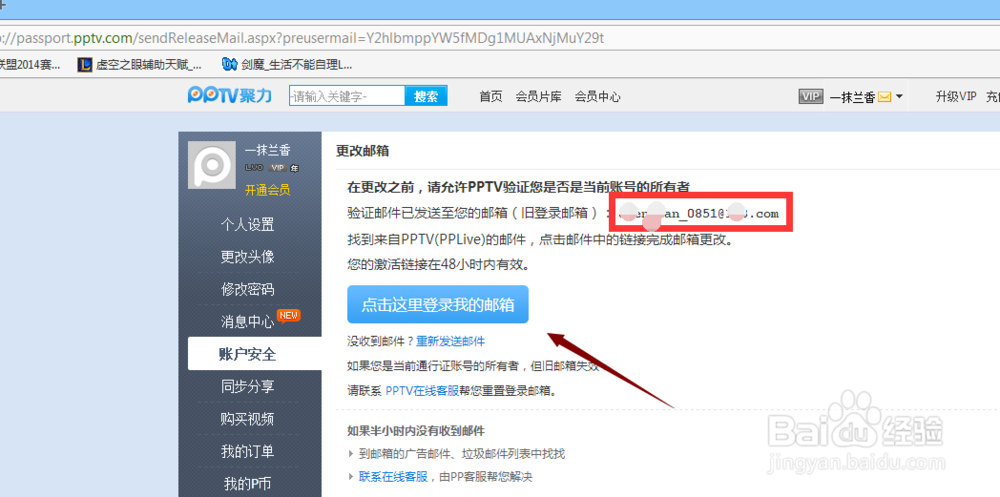This screenshot has height=497, width=1000.
Task: Click the VIP badge in the header
Action: (x=811, y=96)
